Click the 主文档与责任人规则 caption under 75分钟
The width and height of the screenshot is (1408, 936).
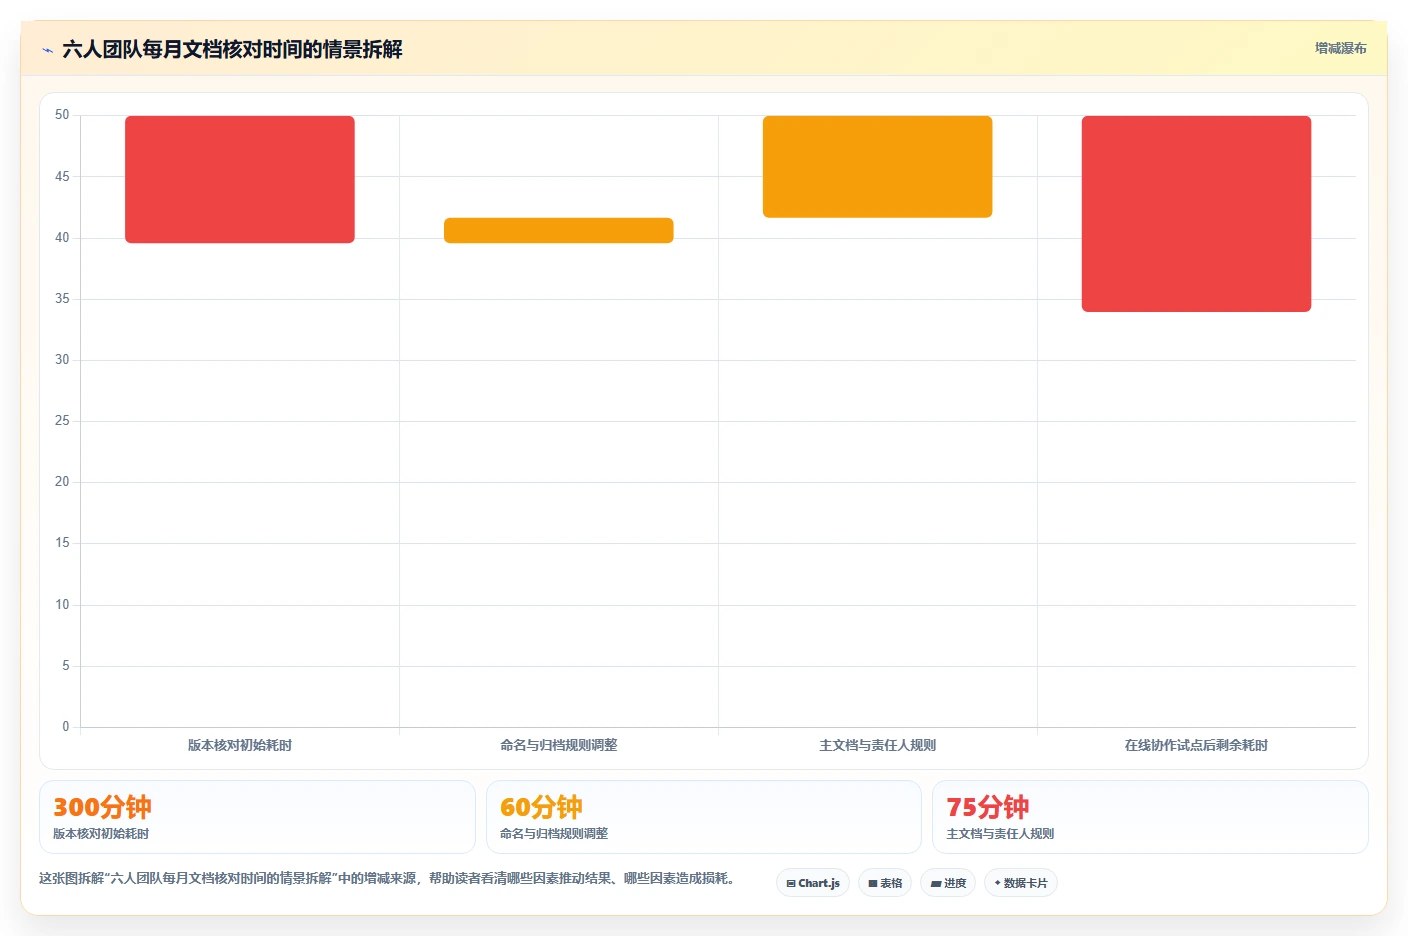(1000, 834)
